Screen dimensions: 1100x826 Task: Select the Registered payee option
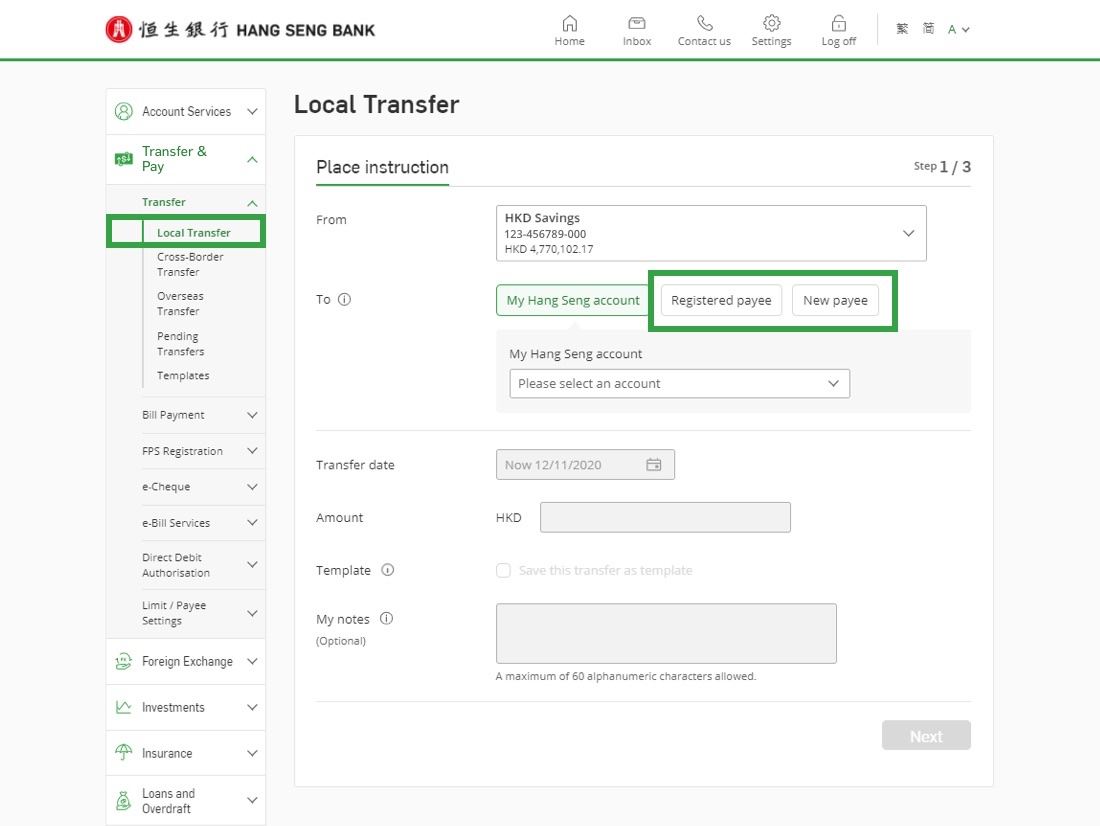coord(721,300)
